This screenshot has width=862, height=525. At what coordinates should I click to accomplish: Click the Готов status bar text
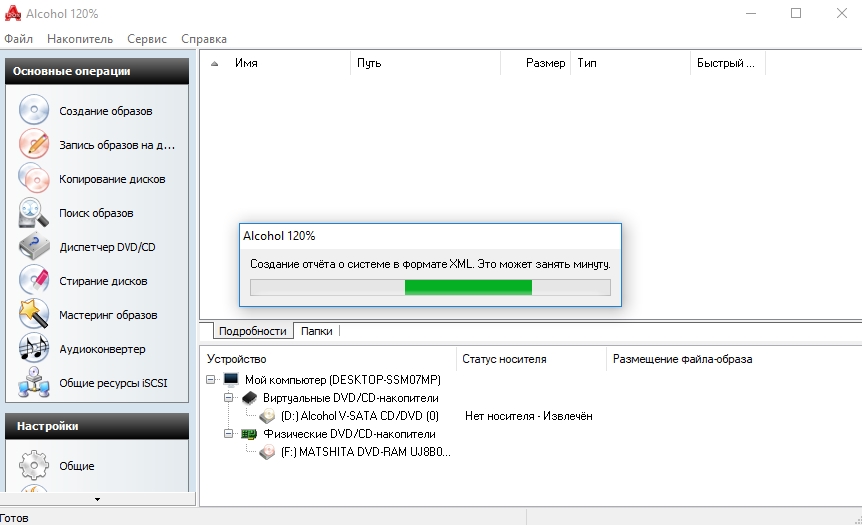click(14, 518)
